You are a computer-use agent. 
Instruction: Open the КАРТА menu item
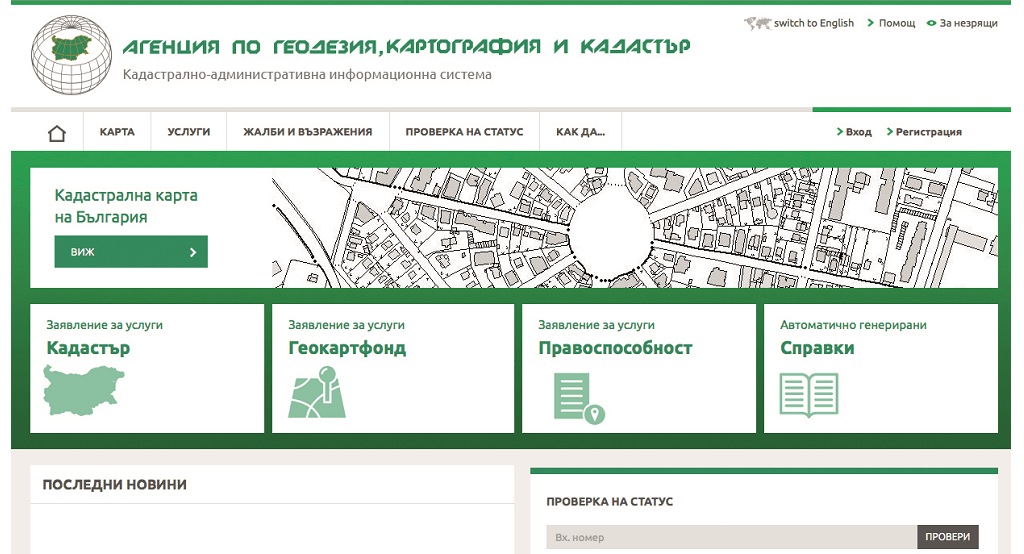click(x=117, y=132)
